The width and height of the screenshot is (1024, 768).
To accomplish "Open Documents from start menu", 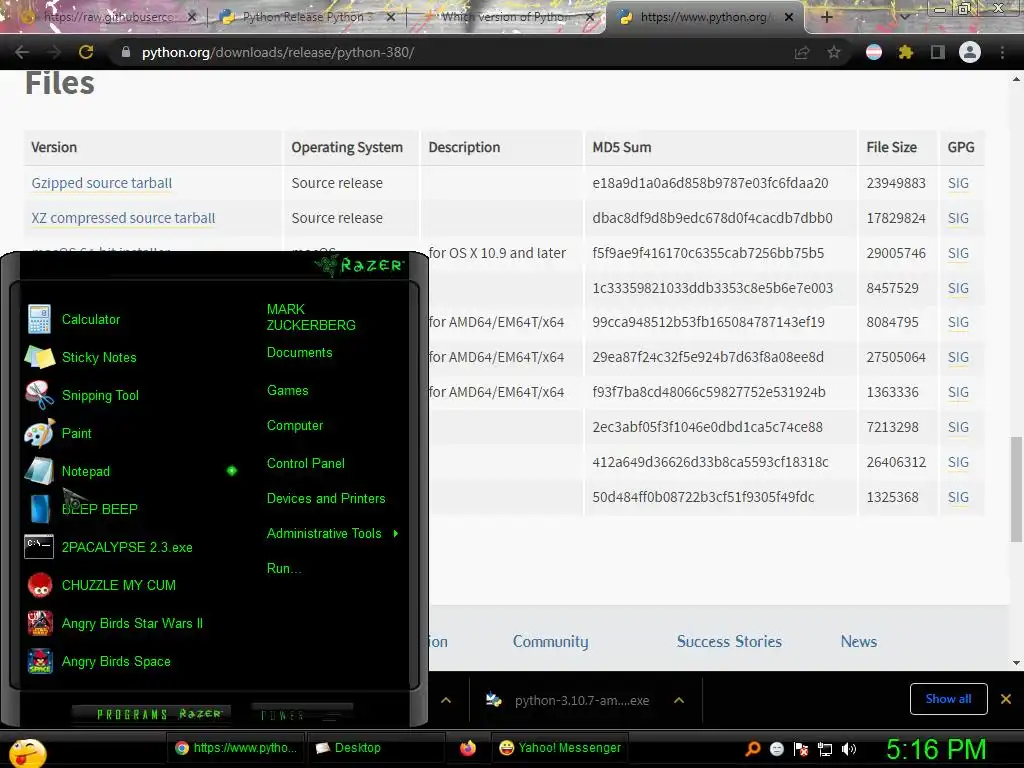I will (x=300, y=353).
